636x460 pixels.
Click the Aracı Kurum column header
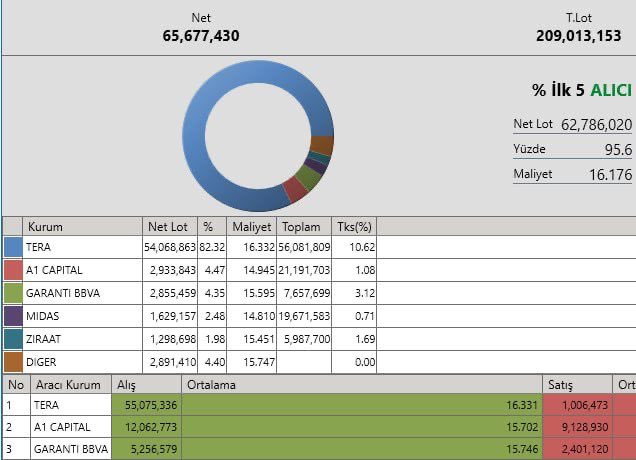click(x=71, y=385)
